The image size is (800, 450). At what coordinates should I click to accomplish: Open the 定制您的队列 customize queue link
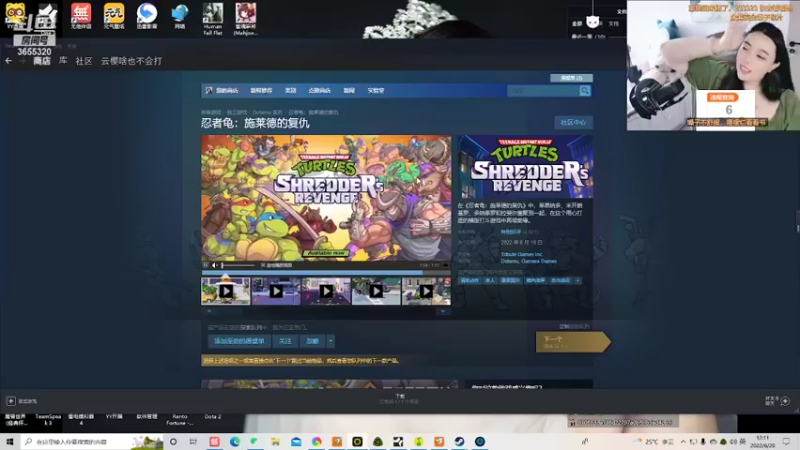tap(574, 326)
